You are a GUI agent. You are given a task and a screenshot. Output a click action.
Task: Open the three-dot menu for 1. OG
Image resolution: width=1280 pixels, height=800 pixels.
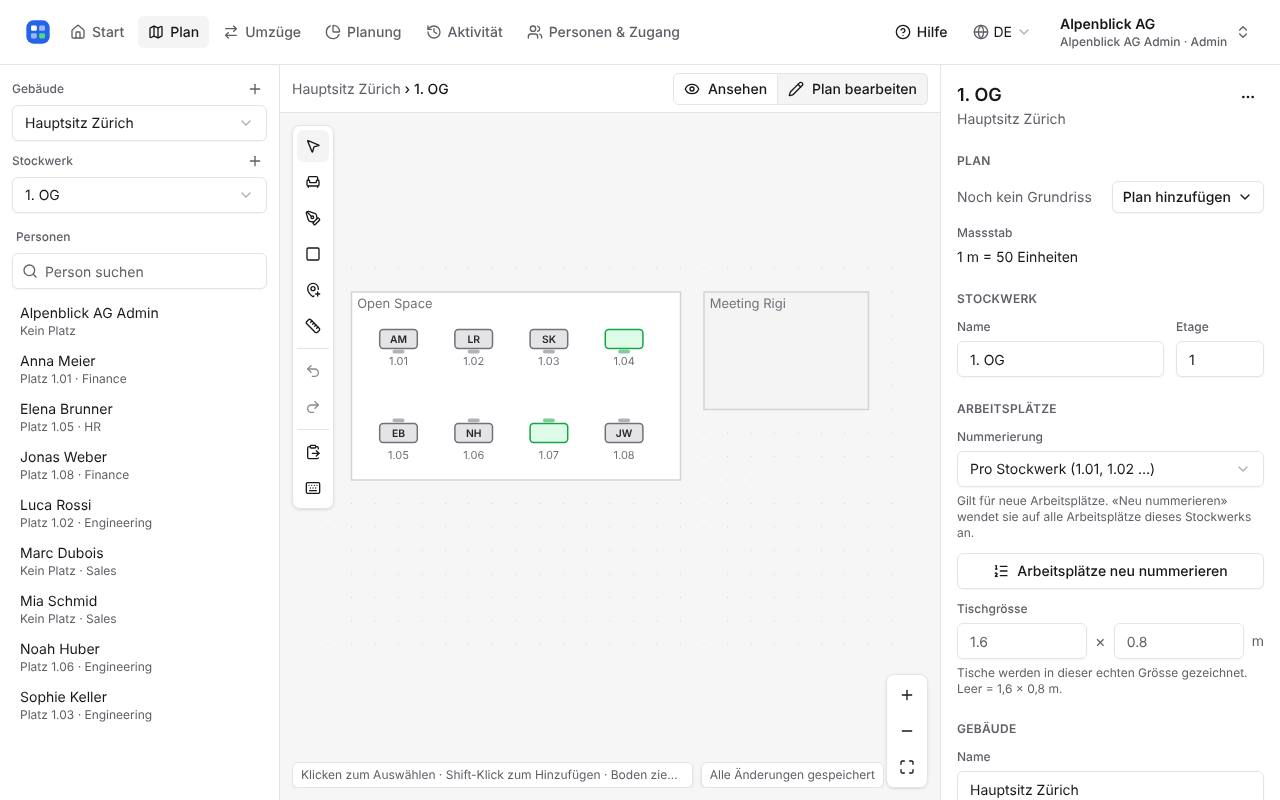pyautogui.click(x=1248, y=97)
